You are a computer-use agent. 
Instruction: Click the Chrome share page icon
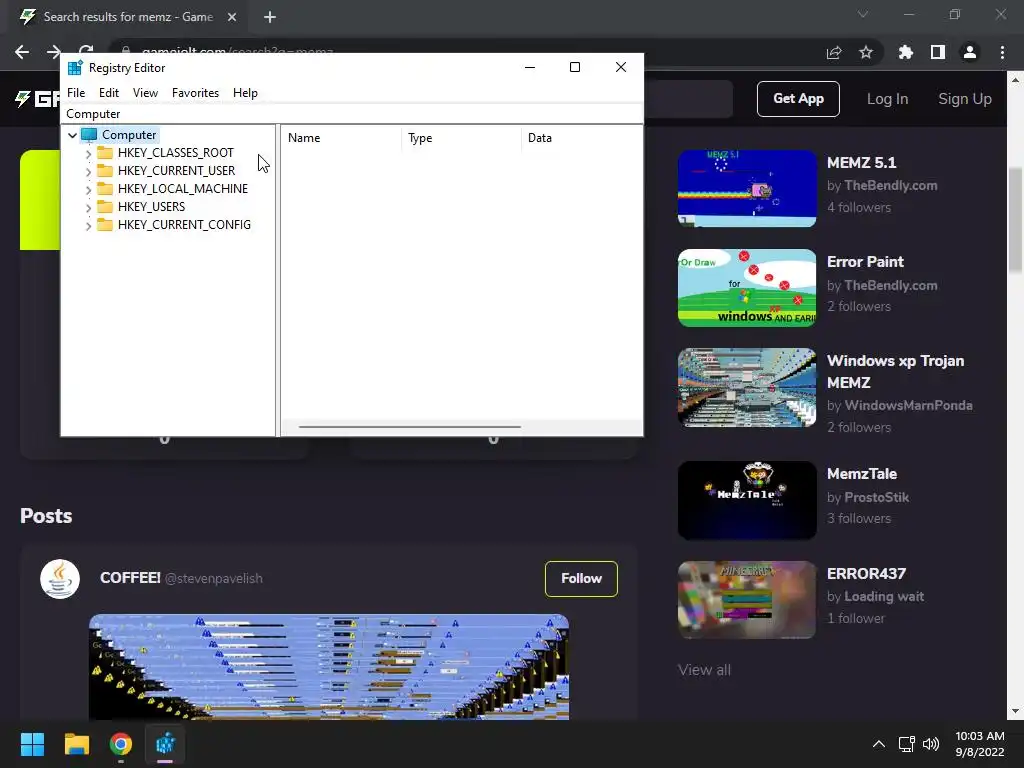[834, 52]
